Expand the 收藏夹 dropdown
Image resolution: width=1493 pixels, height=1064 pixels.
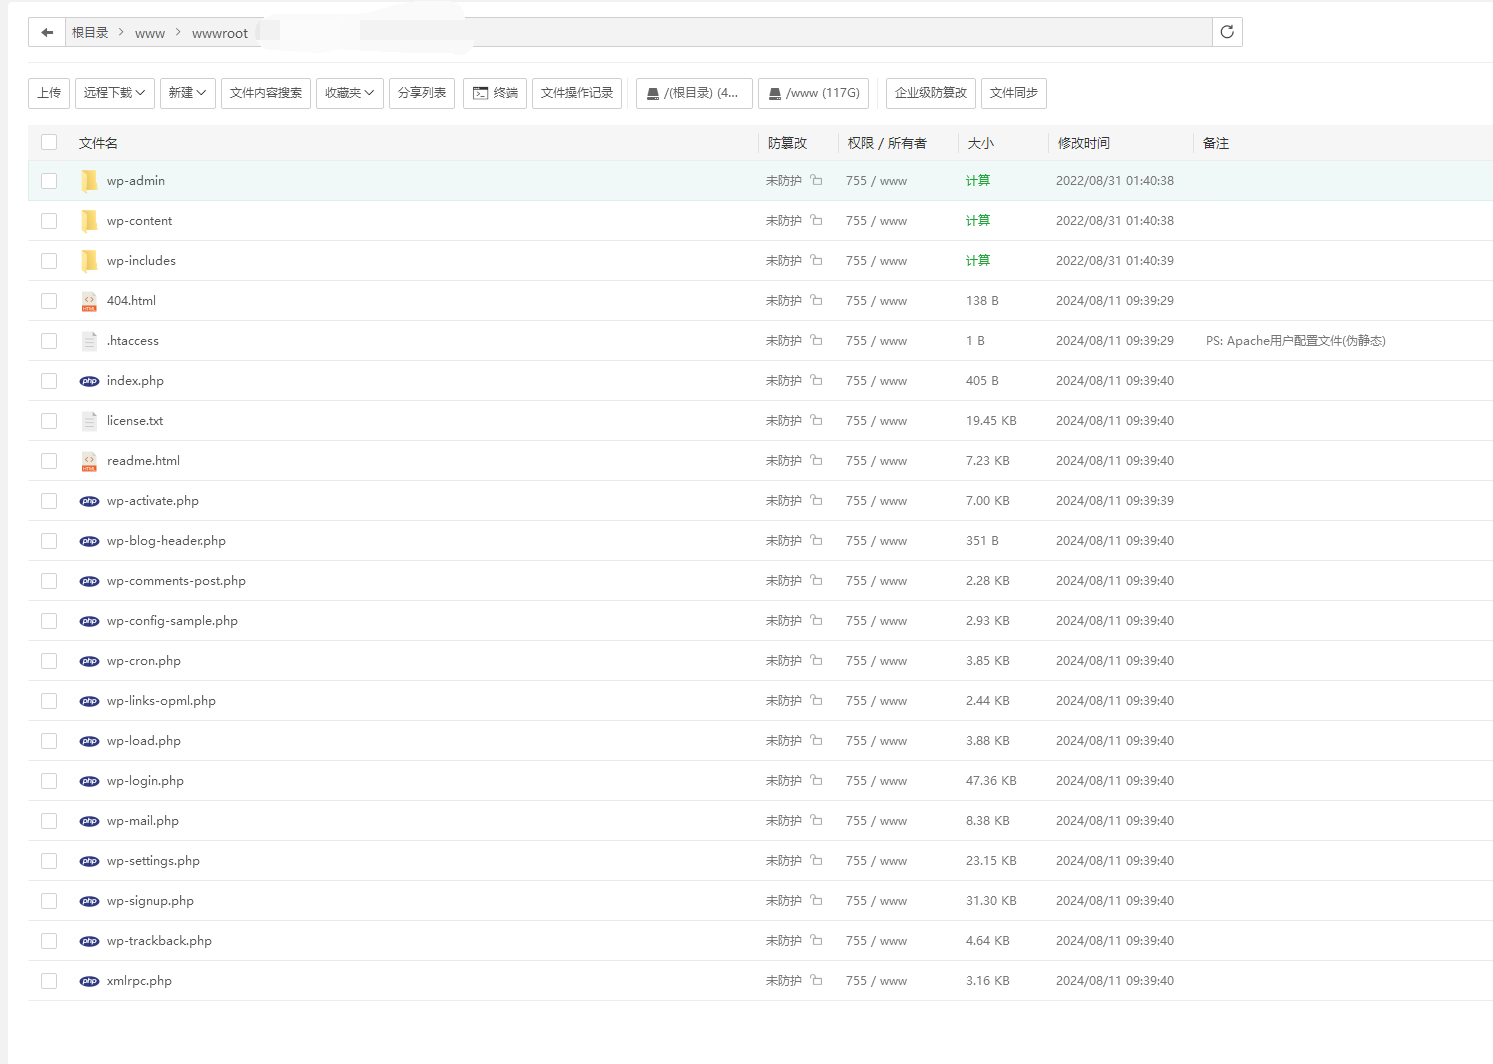point(350,93)
